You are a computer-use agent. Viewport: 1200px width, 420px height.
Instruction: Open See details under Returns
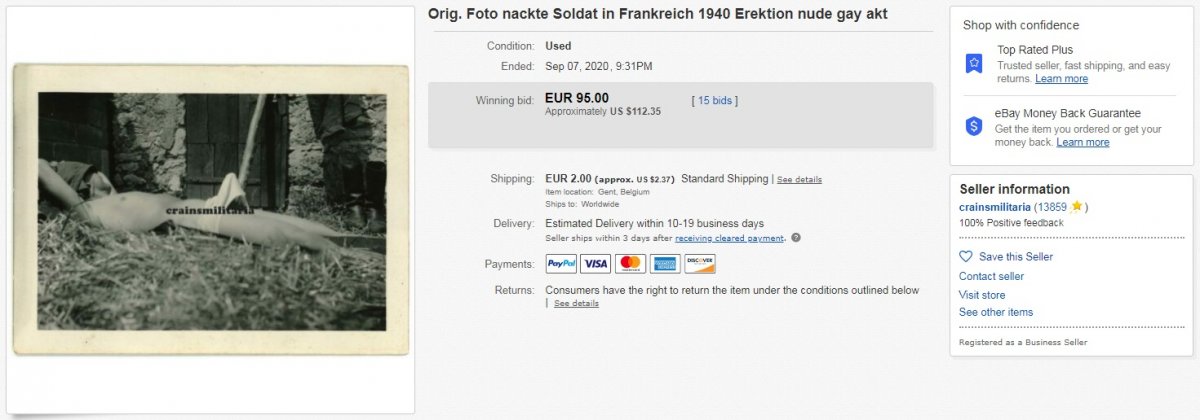577,303
